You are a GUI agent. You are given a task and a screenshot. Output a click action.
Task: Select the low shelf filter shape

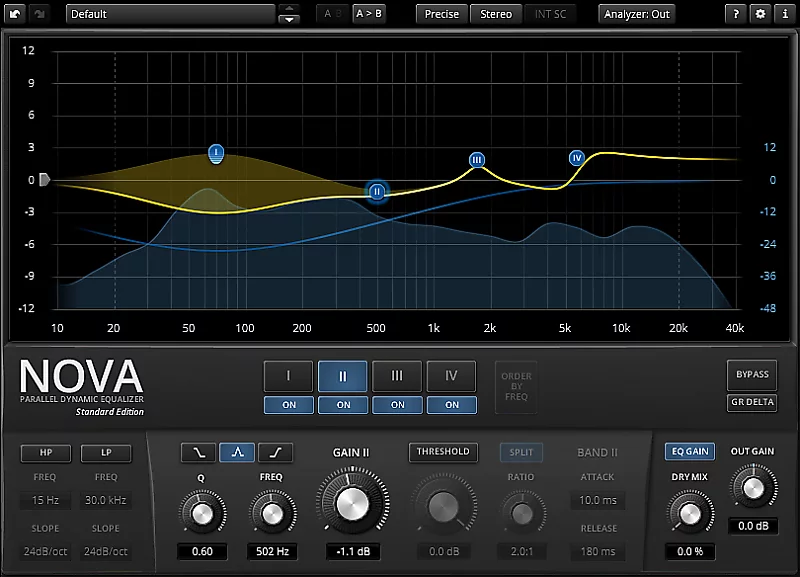(x=198, y=453)
